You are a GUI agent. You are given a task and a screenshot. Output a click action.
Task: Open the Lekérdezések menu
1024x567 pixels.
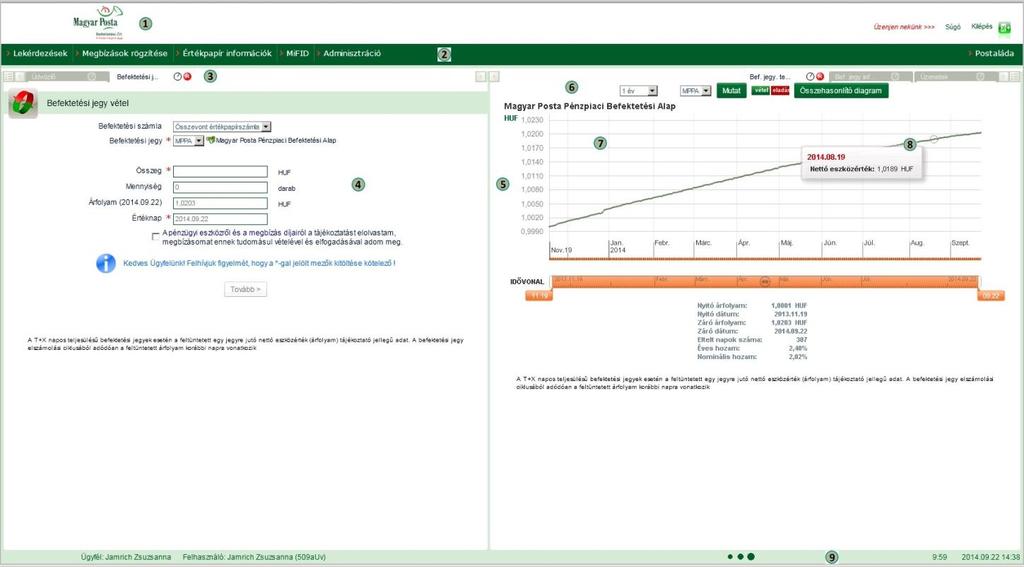pos(40,54)
